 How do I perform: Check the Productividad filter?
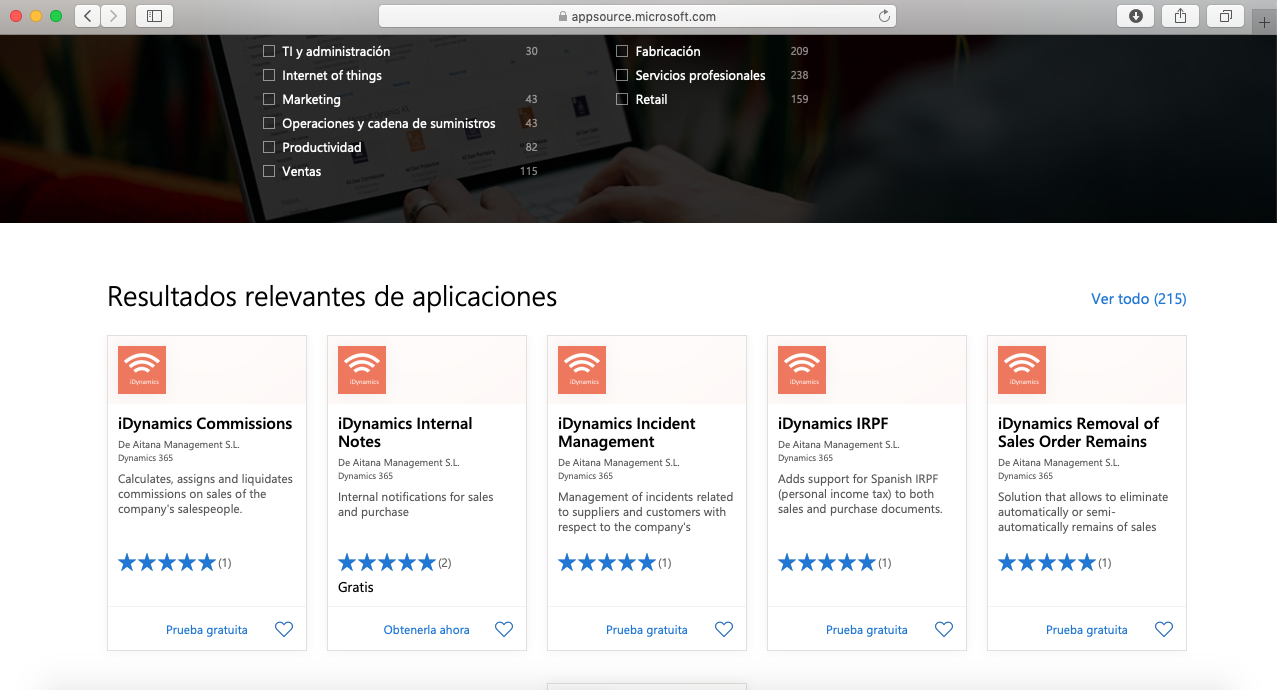(x=269, y=147)
